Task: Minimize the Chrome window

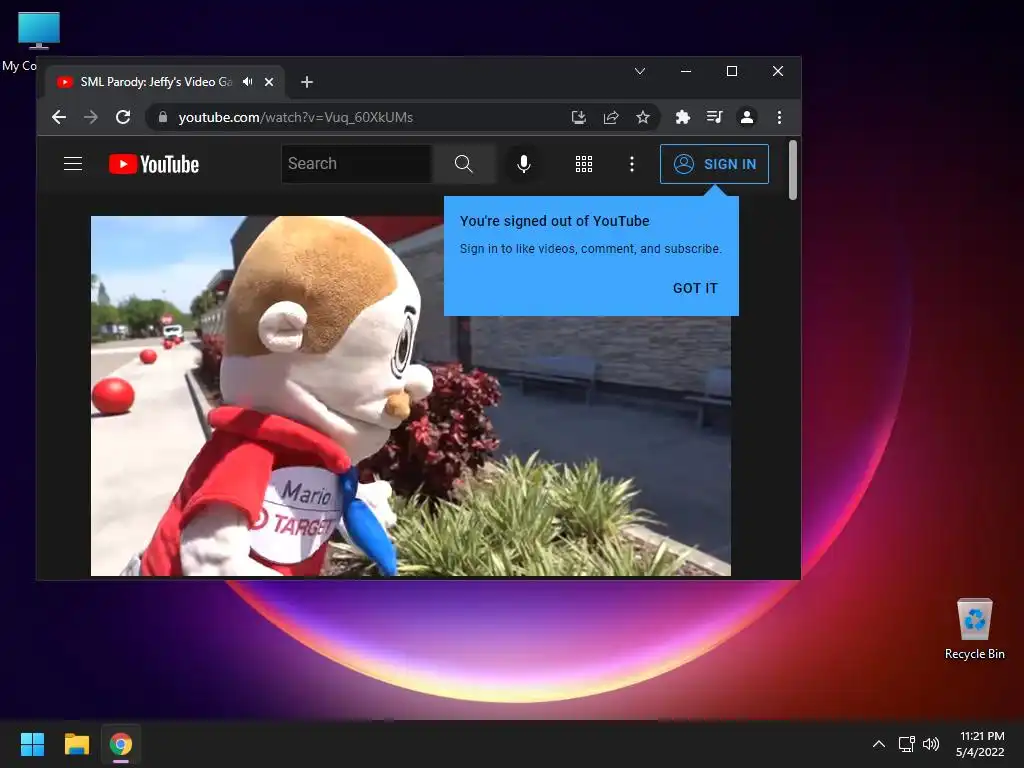Action: 686,71
